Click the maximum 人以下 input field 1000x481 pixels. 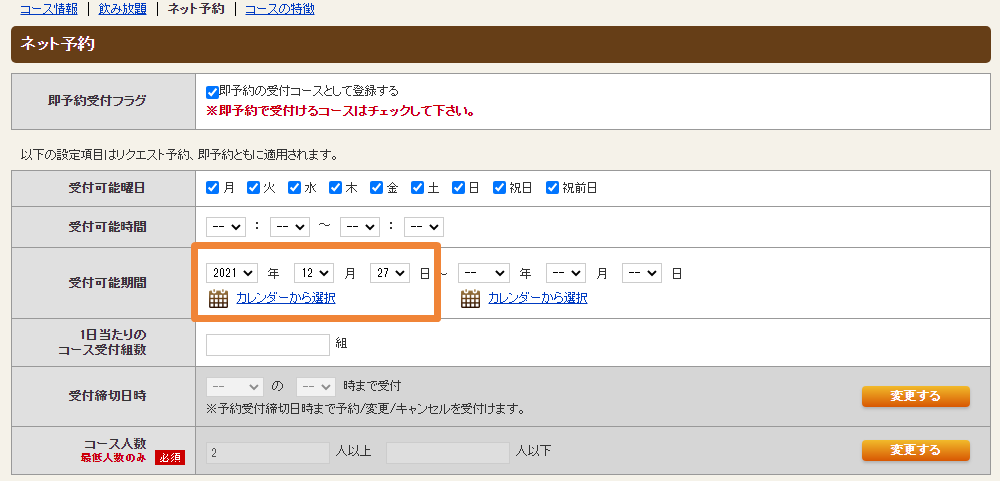pos(448,453)
